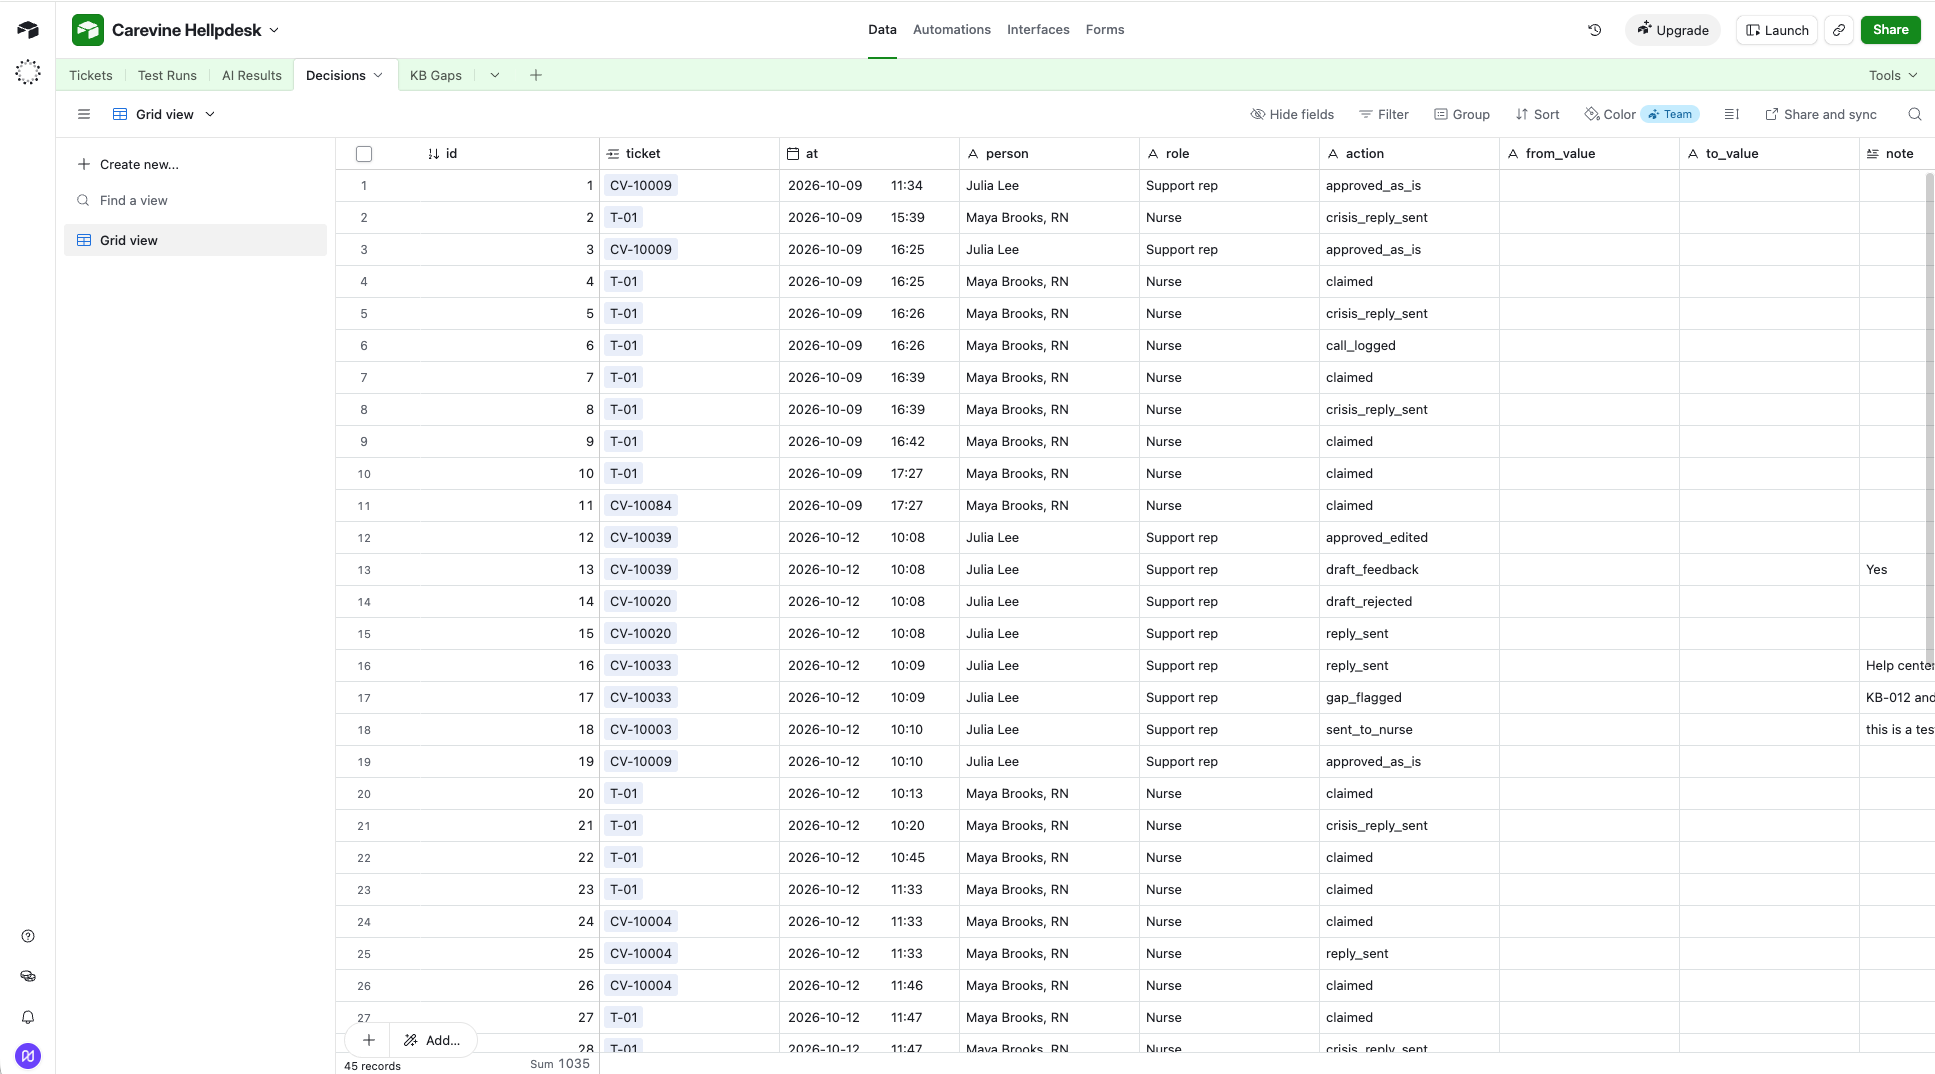Viewport: 1935px width, 1074px height.
Task: Open the Sort options
Action: pos(1537,114)
